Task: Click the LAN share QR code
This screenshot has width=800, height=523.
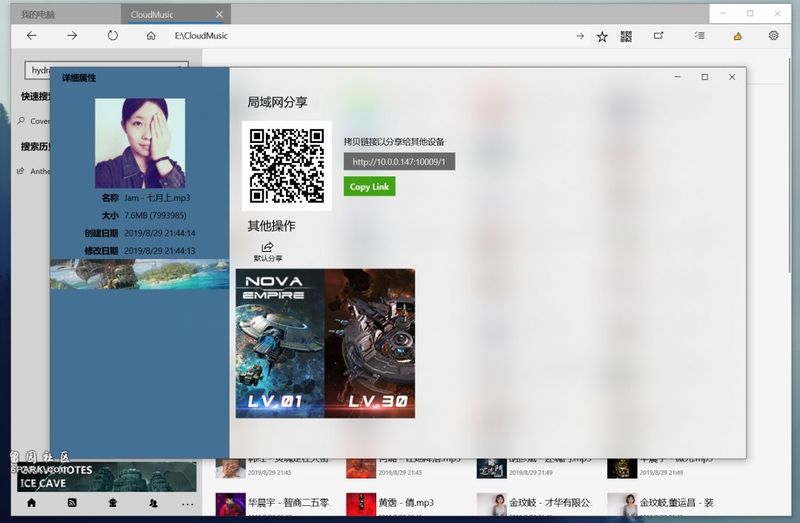Action: [x=287, y=166]
